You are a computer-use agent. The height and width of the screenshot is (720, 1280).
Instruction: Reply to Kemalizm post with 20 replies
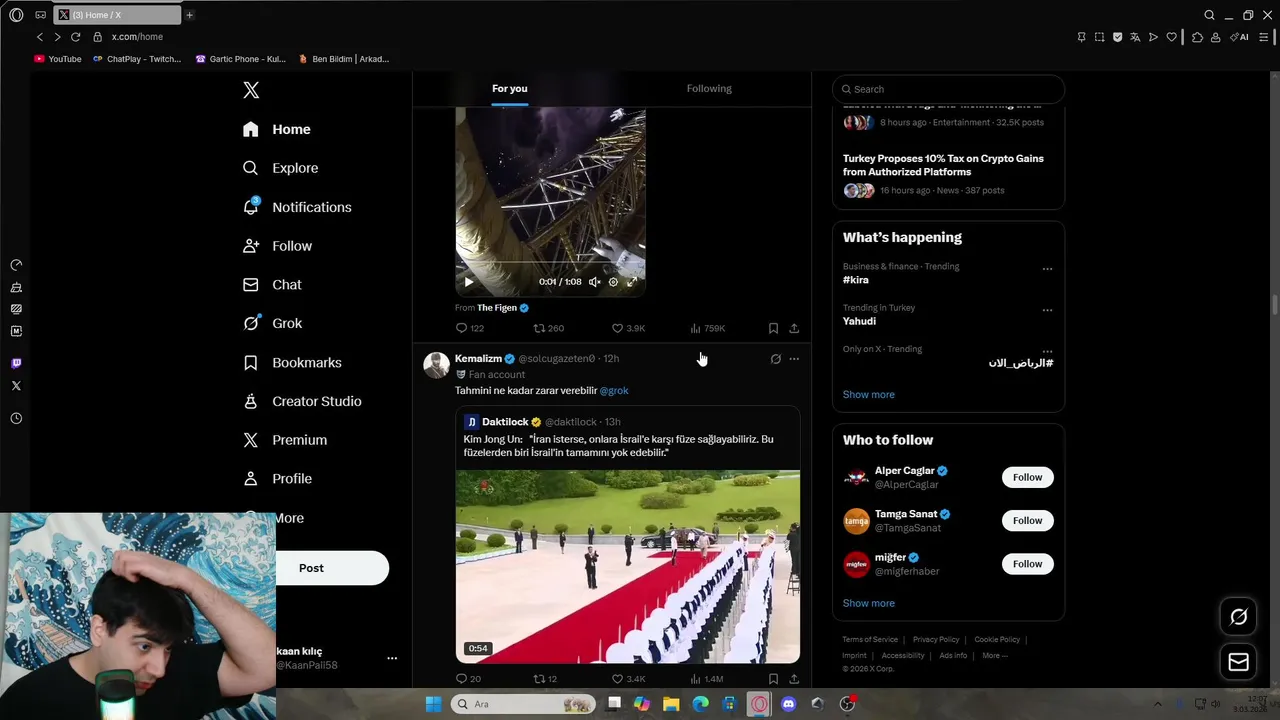coord(468,678)
